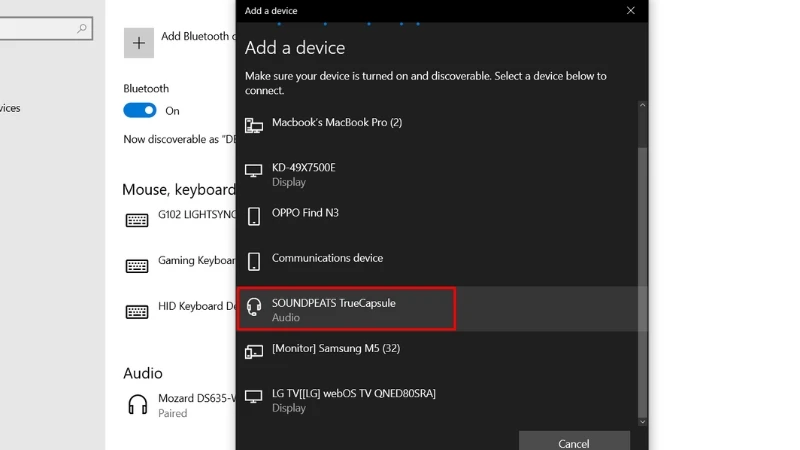800x450 pixels.
Task: Click the scroll up arrow in device list
Action: (642, 105)
